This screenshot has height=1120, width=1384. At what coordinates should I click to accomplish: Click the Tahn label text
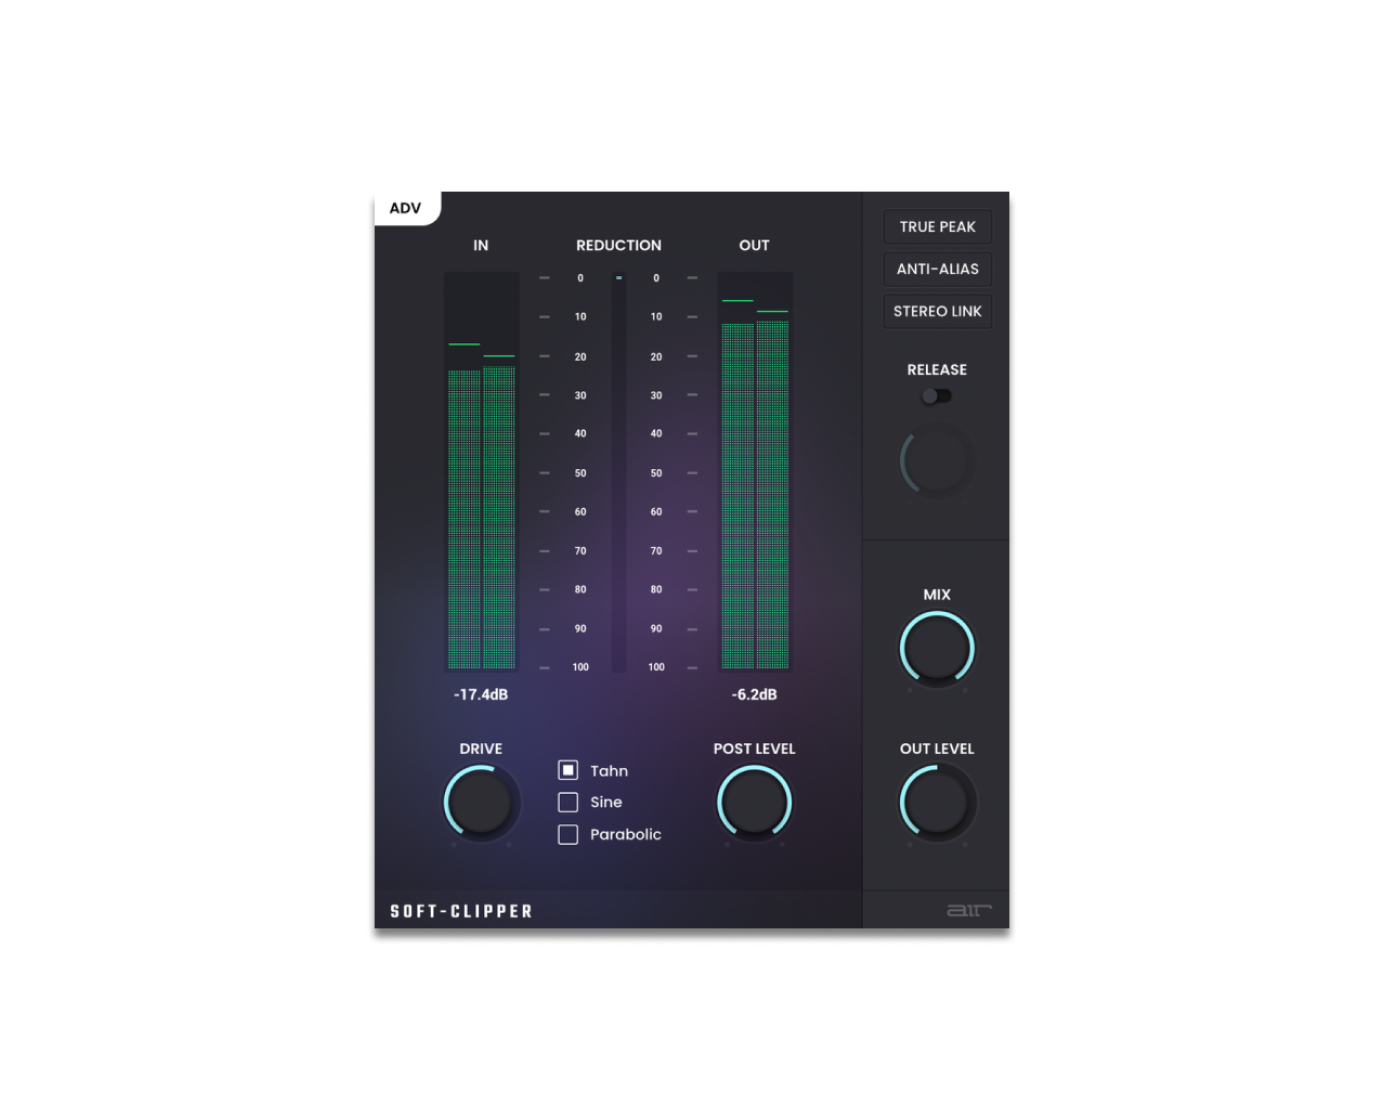click(x=609, y=771)
